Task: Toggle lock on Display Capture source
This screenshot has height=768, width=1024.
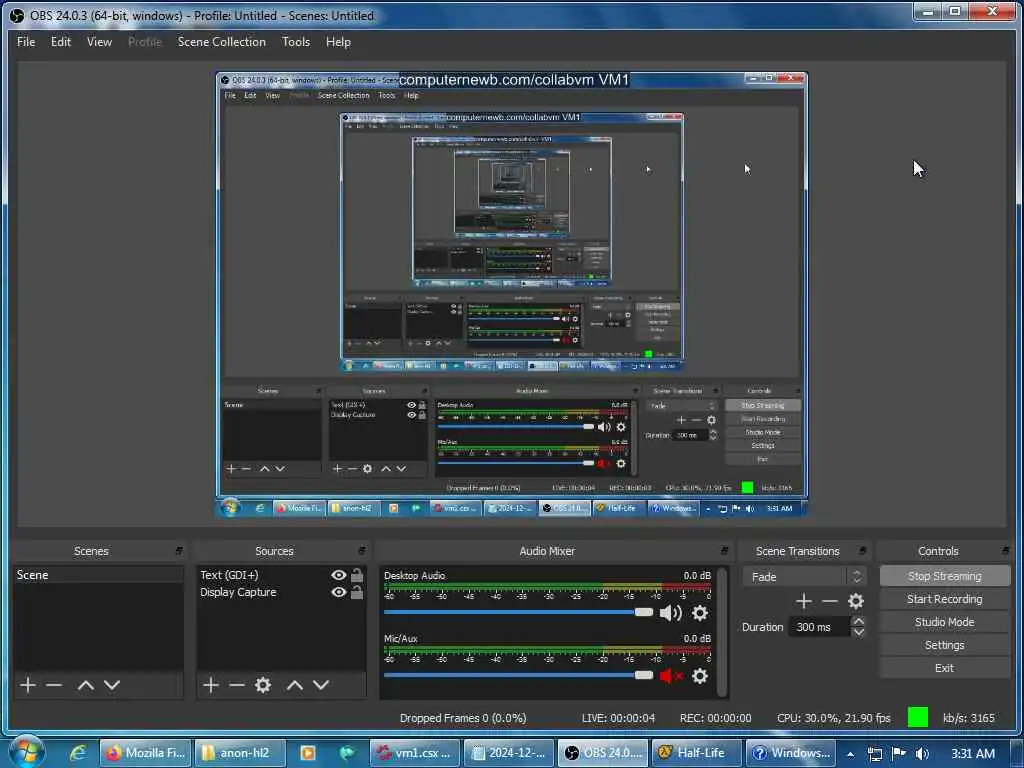Action: click(357, 592)
